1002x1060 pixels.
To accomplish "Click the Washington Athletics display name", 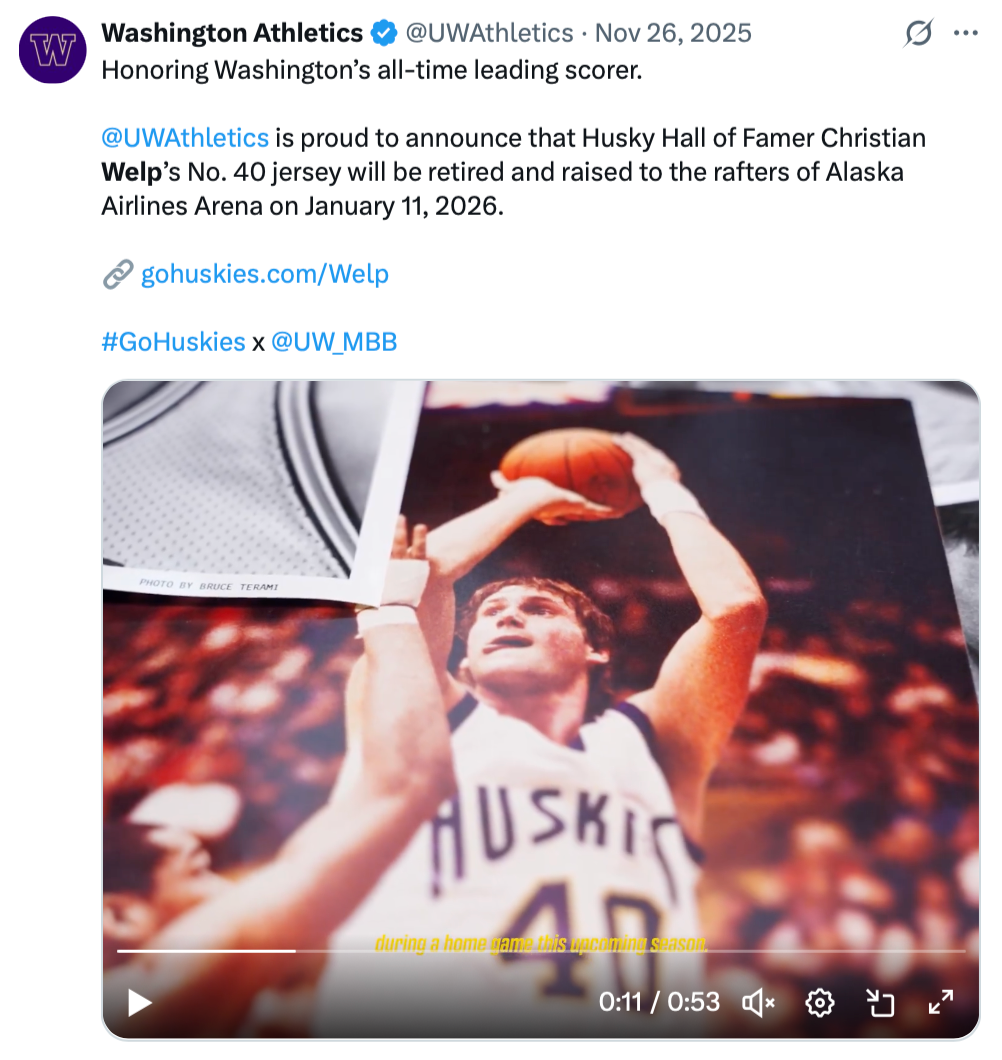I will [x=232, y=33].
